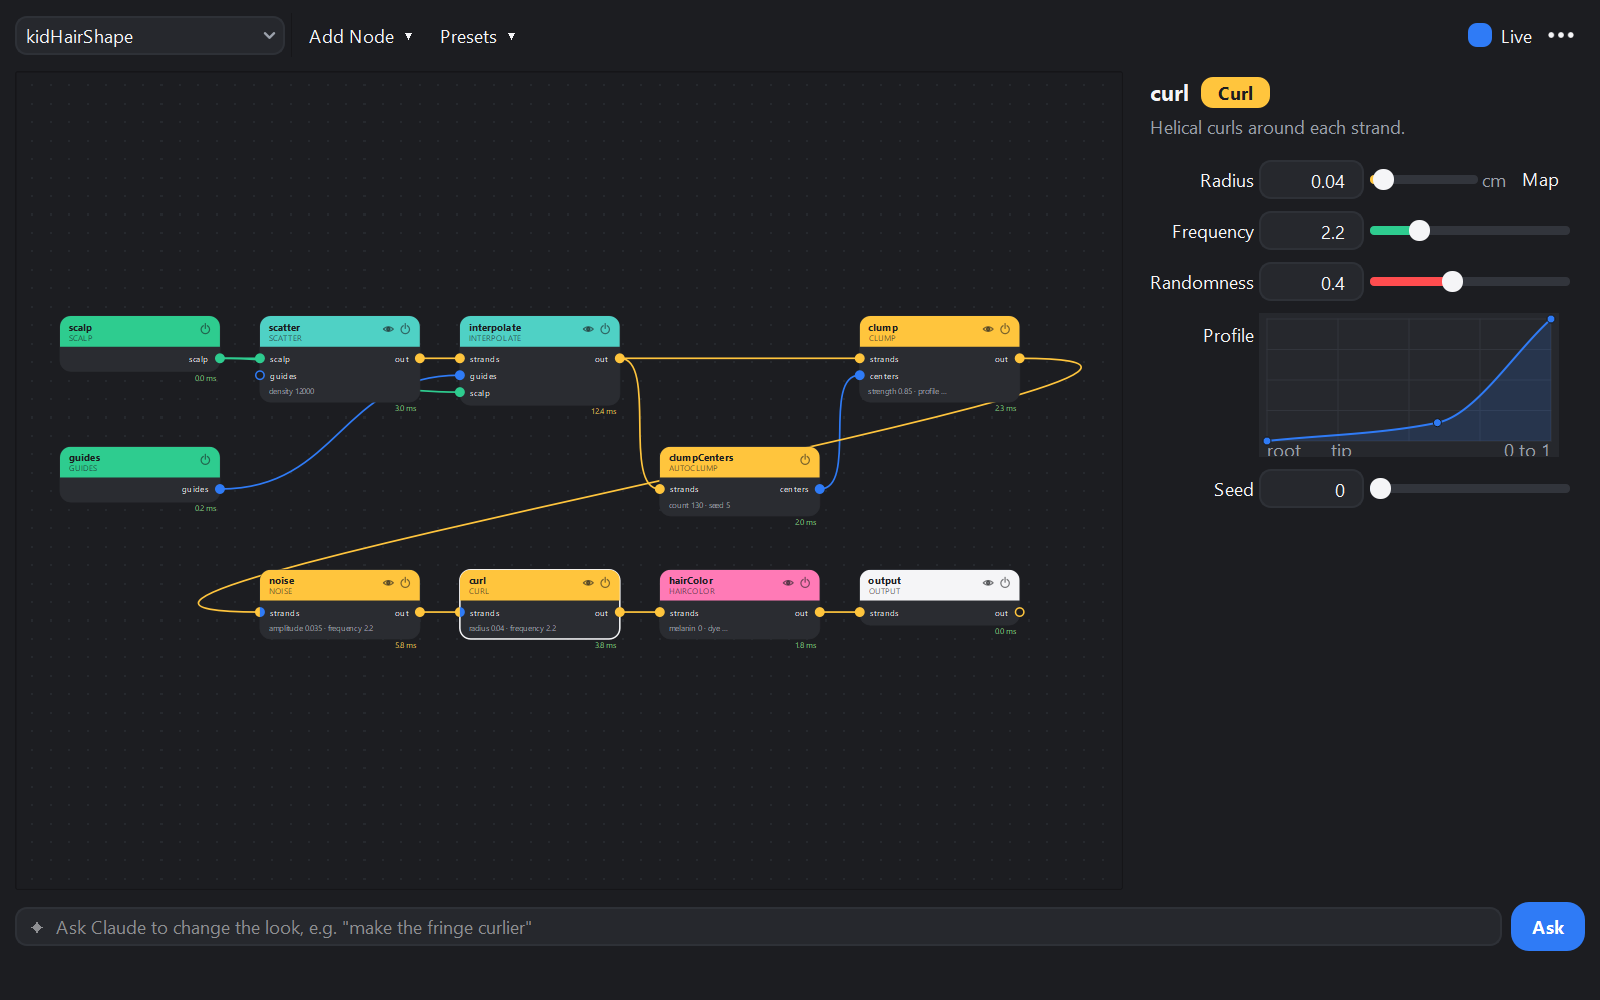Open the Add Node menu
Viewport: 1600px width, 1000px height.
361,37
